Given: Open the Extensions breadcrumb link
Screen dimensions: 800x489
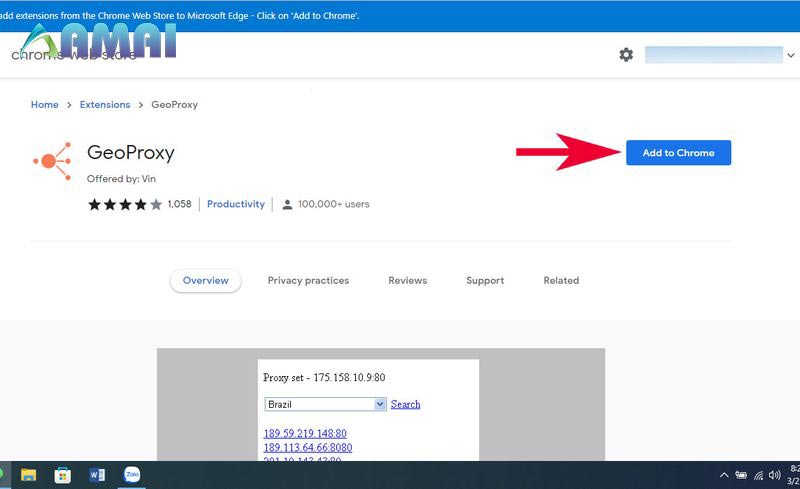Looking at the screenshot, I should coord(105,105).
